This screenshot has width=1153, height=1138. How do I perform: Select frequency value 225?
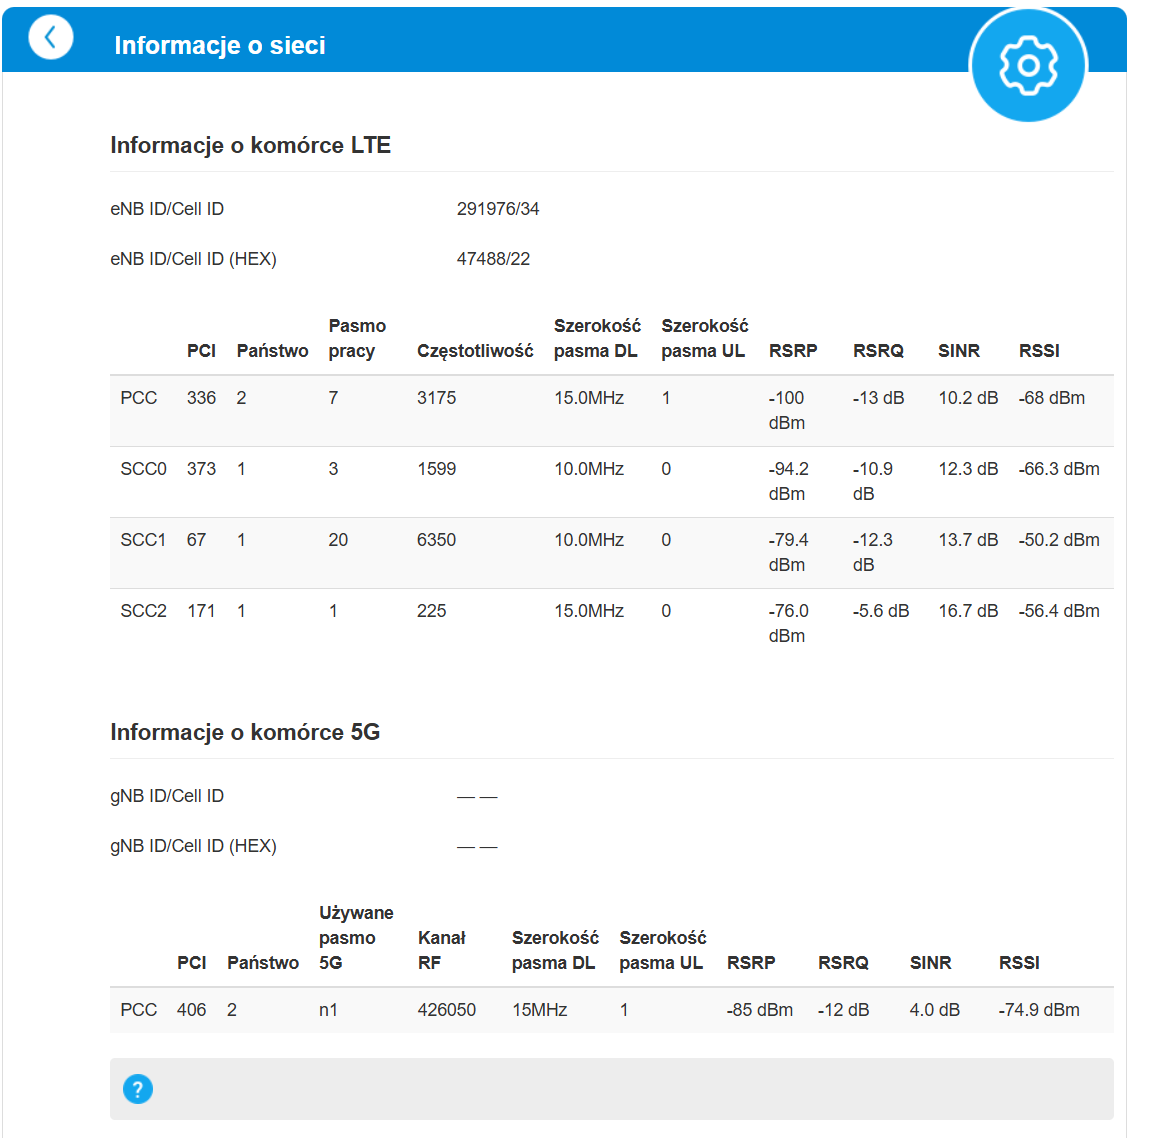tap(431, 611)
